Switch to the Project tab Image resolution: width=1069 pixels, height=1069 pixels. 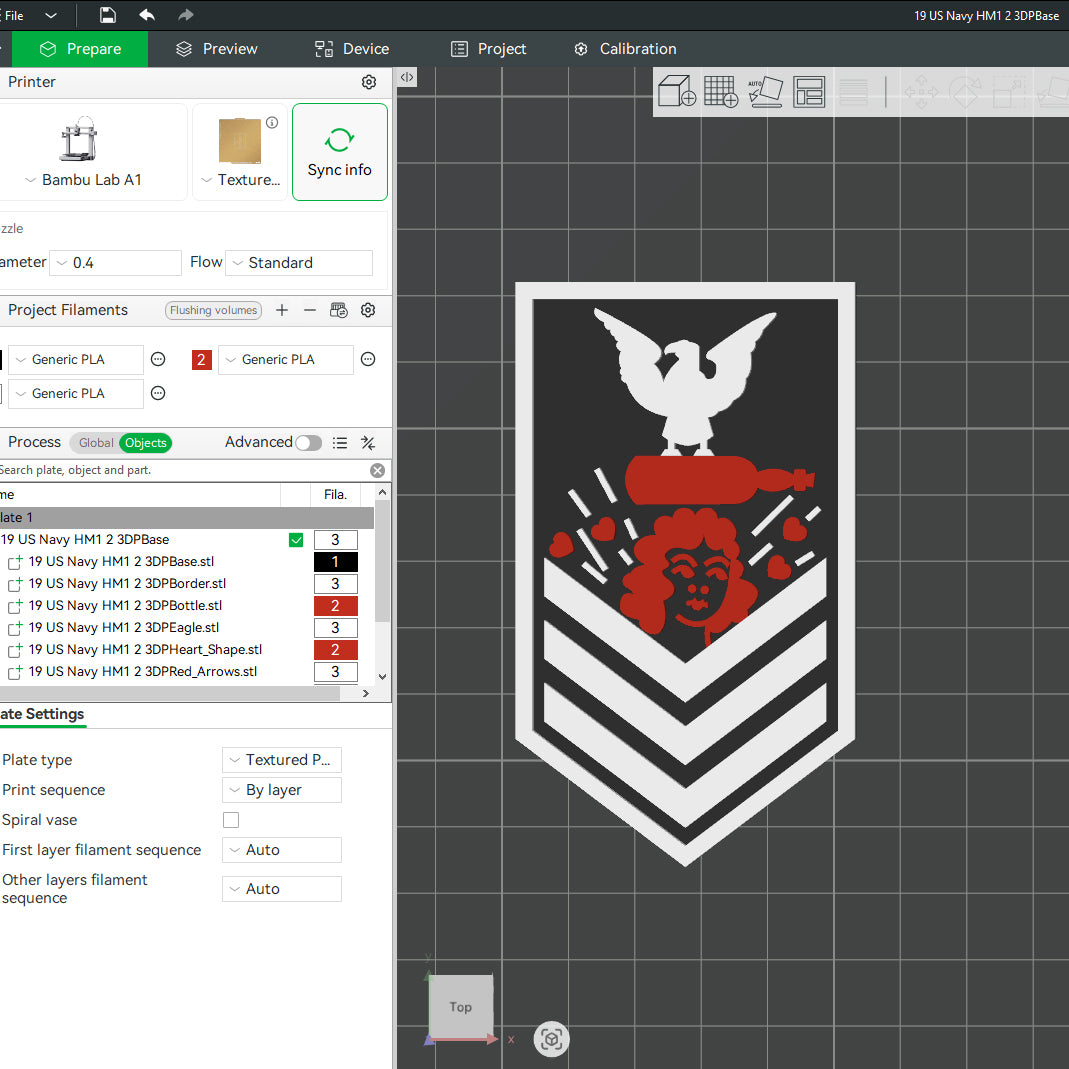click(x=488, y=49)
